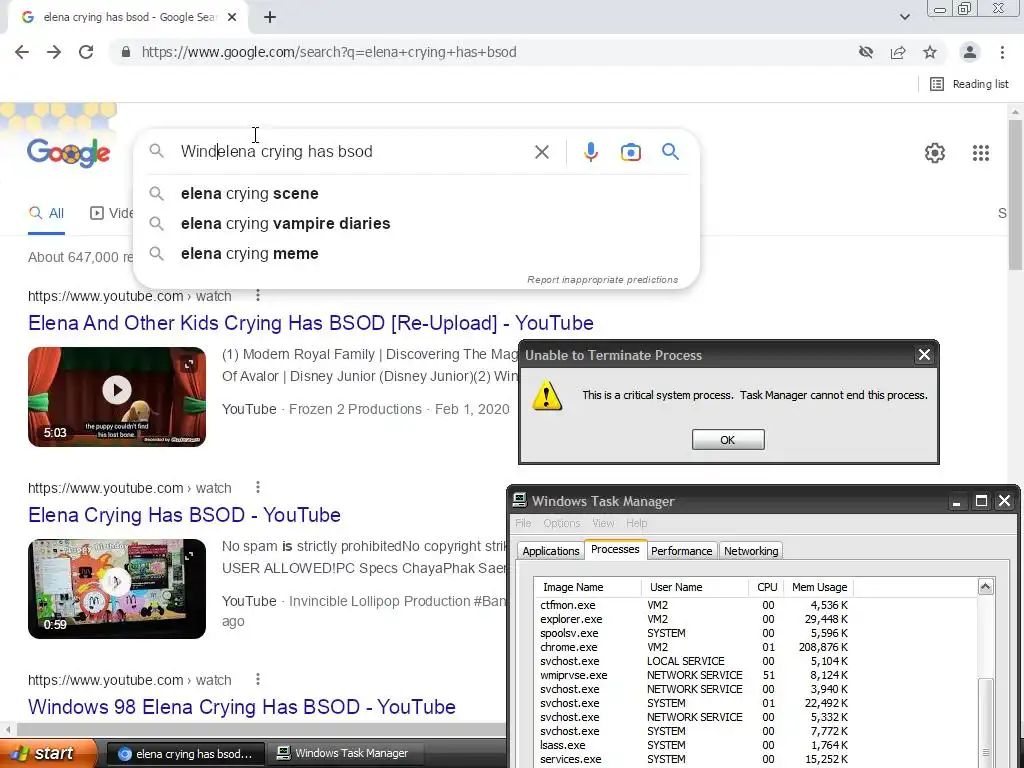Open options dots for second YouTube result

258,487
